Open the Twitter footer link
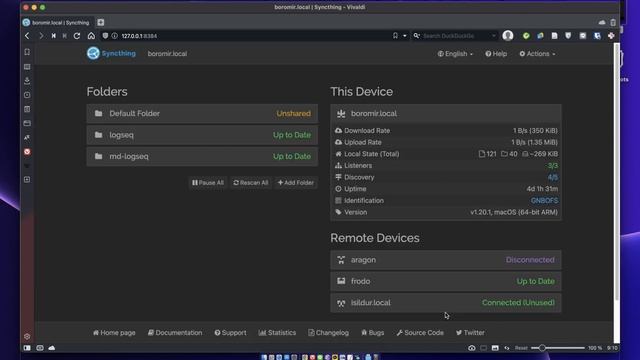Viewport: 640px width, 360px height. point(470,333)
